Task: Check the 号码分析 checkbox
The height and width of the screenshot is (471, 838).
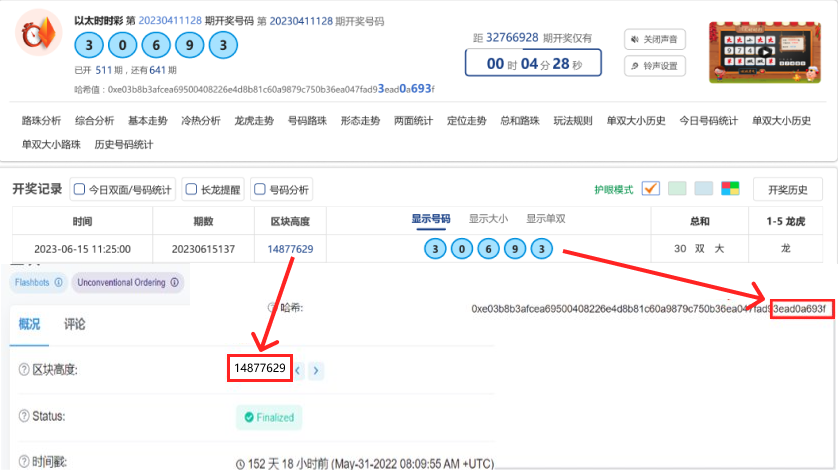Action: (259, 188)
